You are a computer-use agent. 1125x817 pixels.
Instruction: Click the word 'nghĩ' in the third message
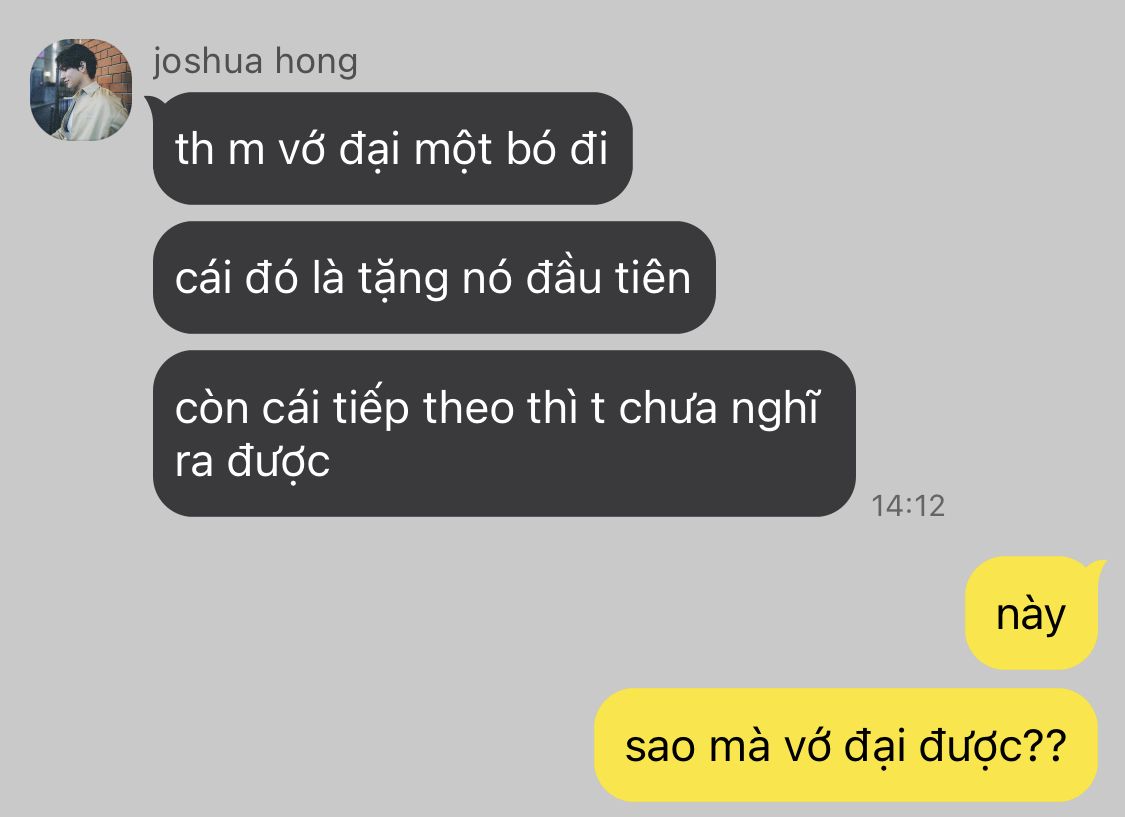tap(776, 408)
